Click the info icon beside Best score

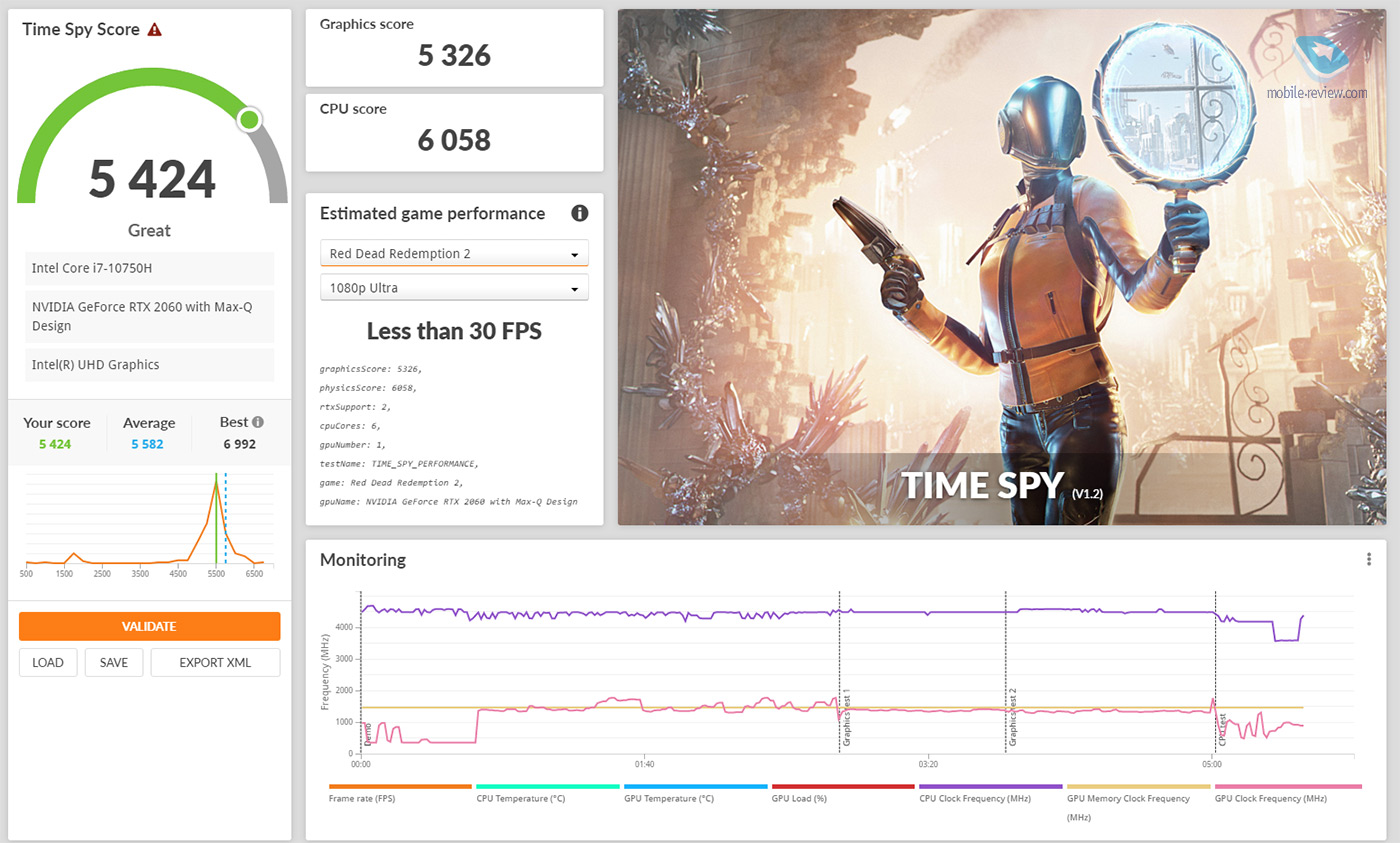pos(258,422)
